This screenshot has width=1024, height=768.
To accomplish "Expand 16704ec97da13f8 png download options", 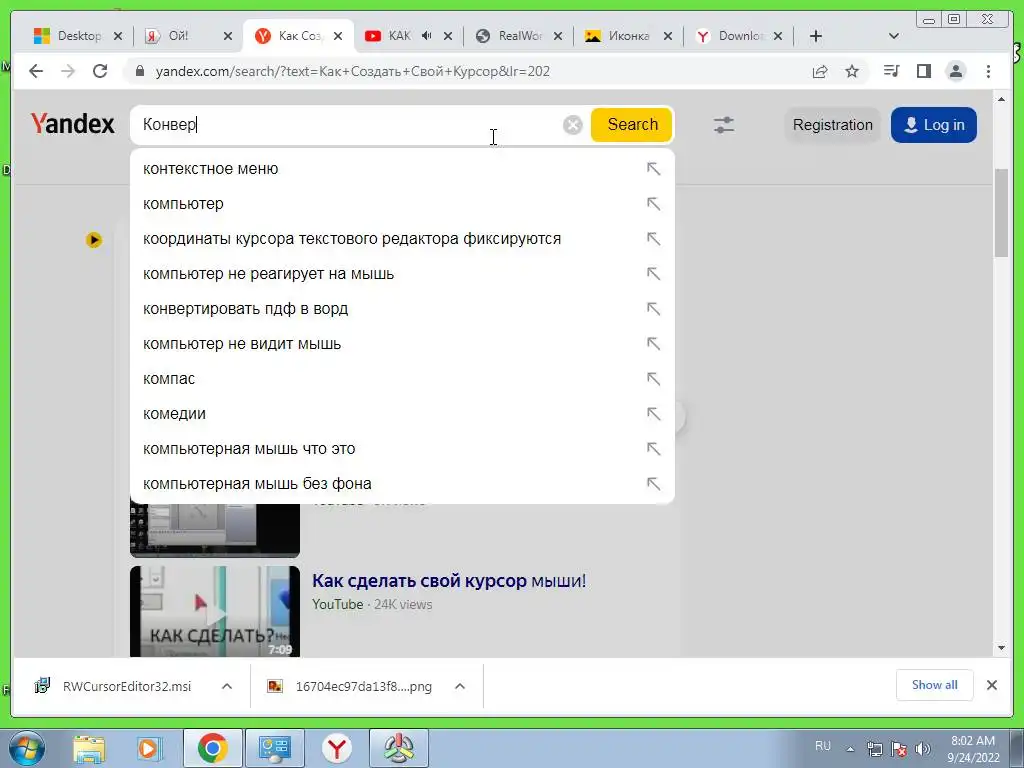I will point(460,686).
